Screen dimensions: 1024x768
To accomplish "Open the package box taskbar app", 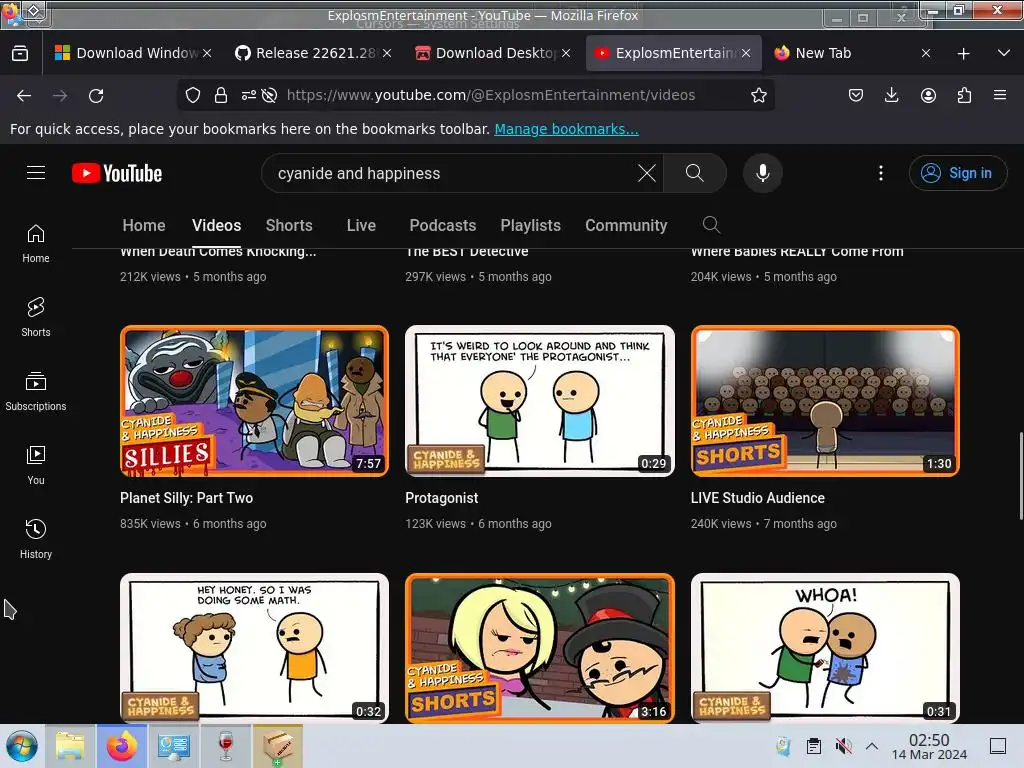I will [x=278, y=746].
